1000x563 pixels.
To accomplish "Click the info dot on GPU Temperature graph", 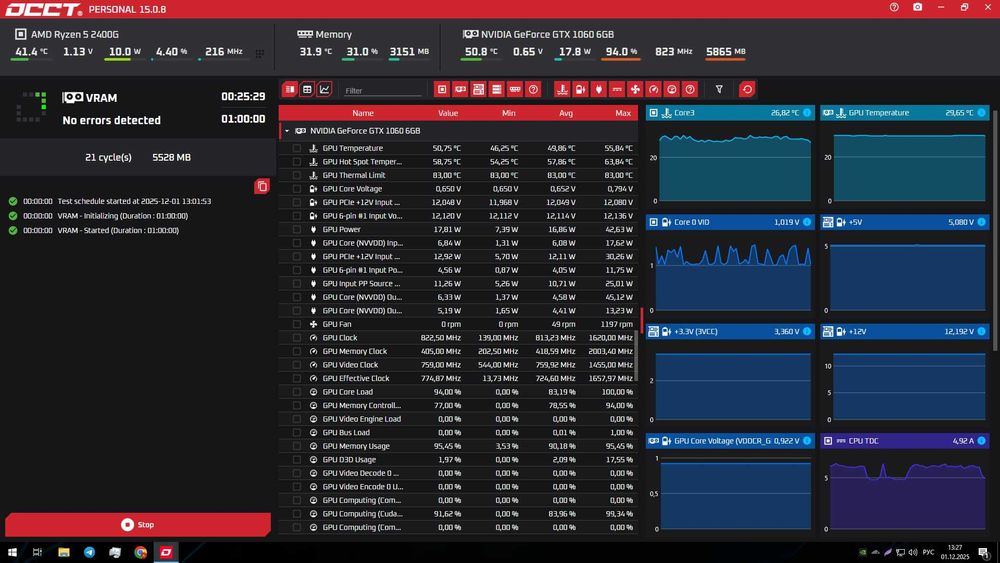I will pyautogui.click(x=982, y=113).
